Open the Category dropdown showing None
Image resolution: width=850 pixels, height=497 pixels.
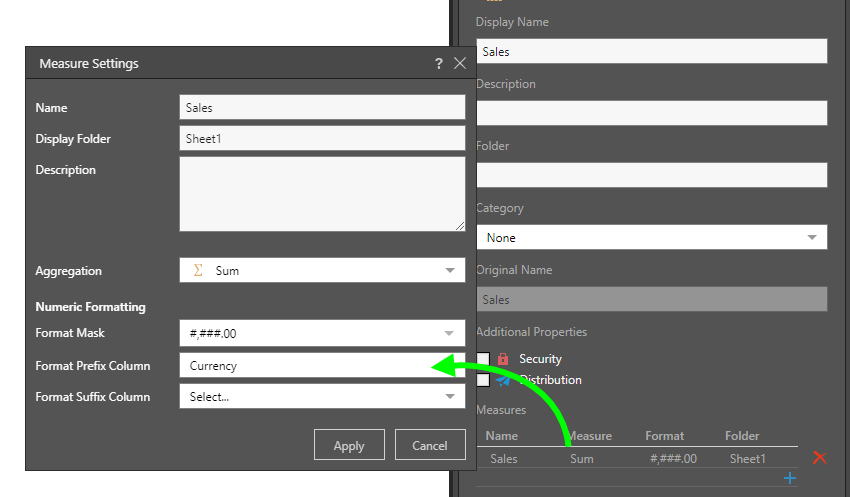810,238
